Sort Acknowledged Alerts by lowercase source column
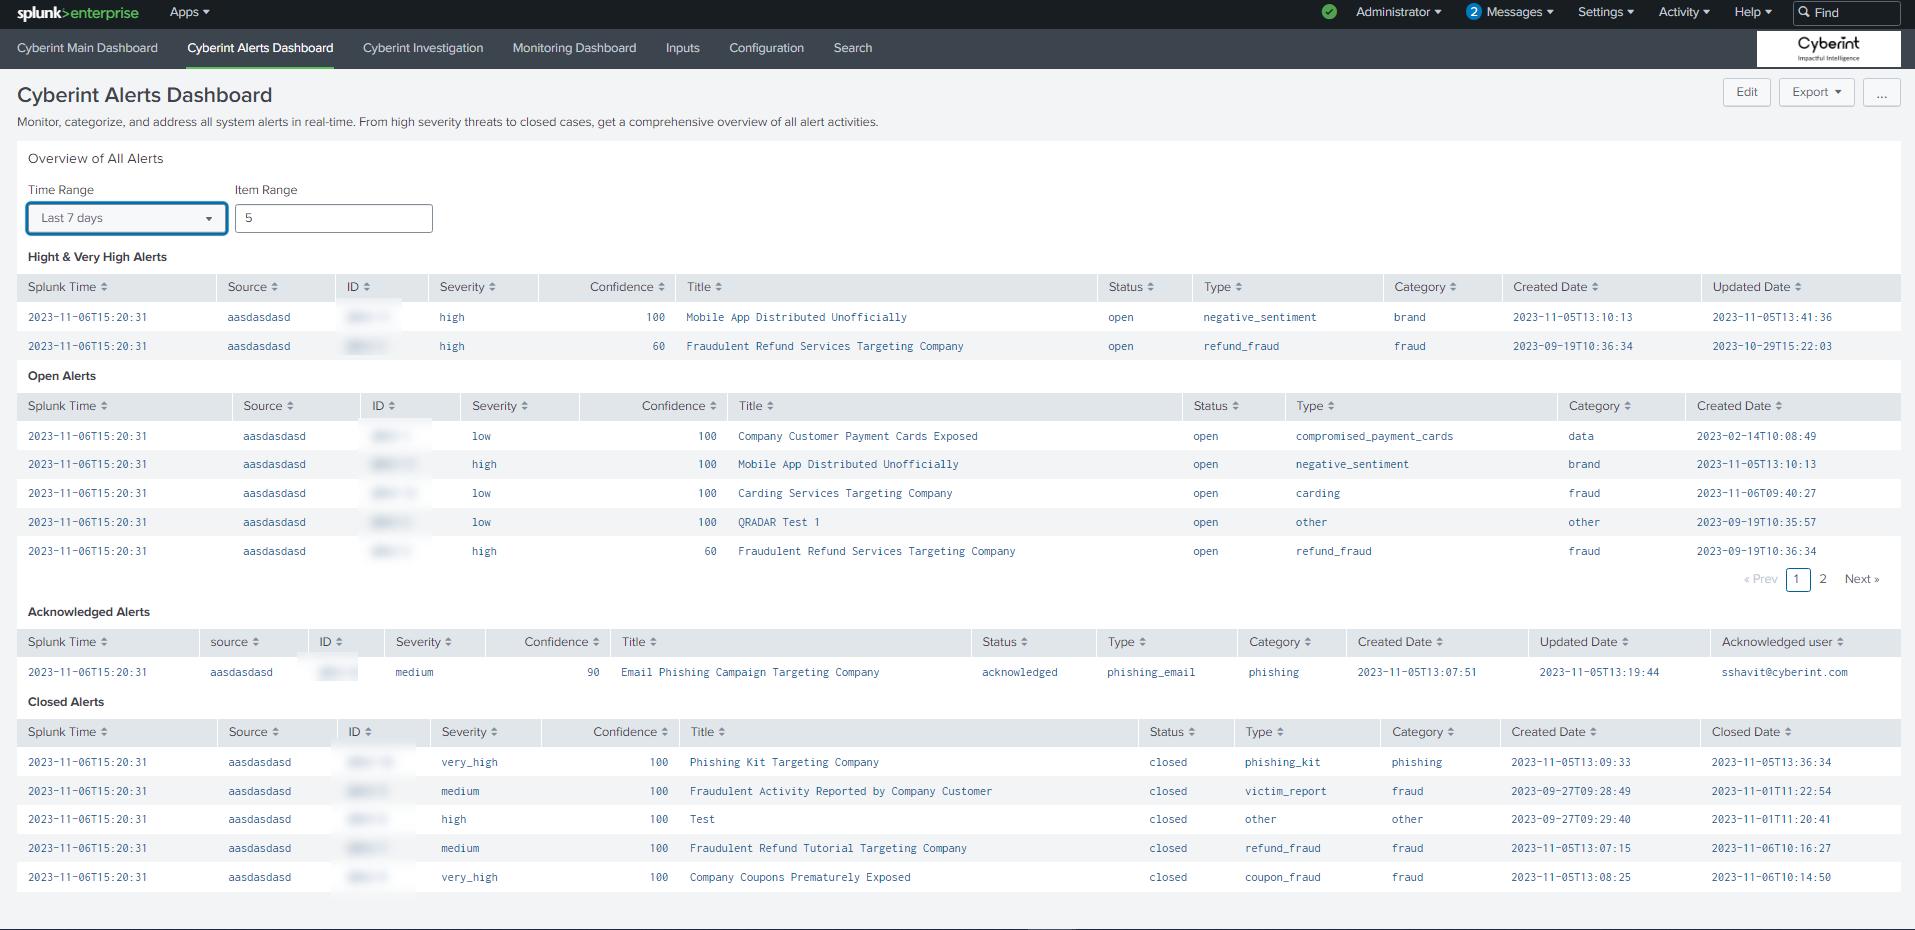1915x930 pixels. [x=234, y=642]
